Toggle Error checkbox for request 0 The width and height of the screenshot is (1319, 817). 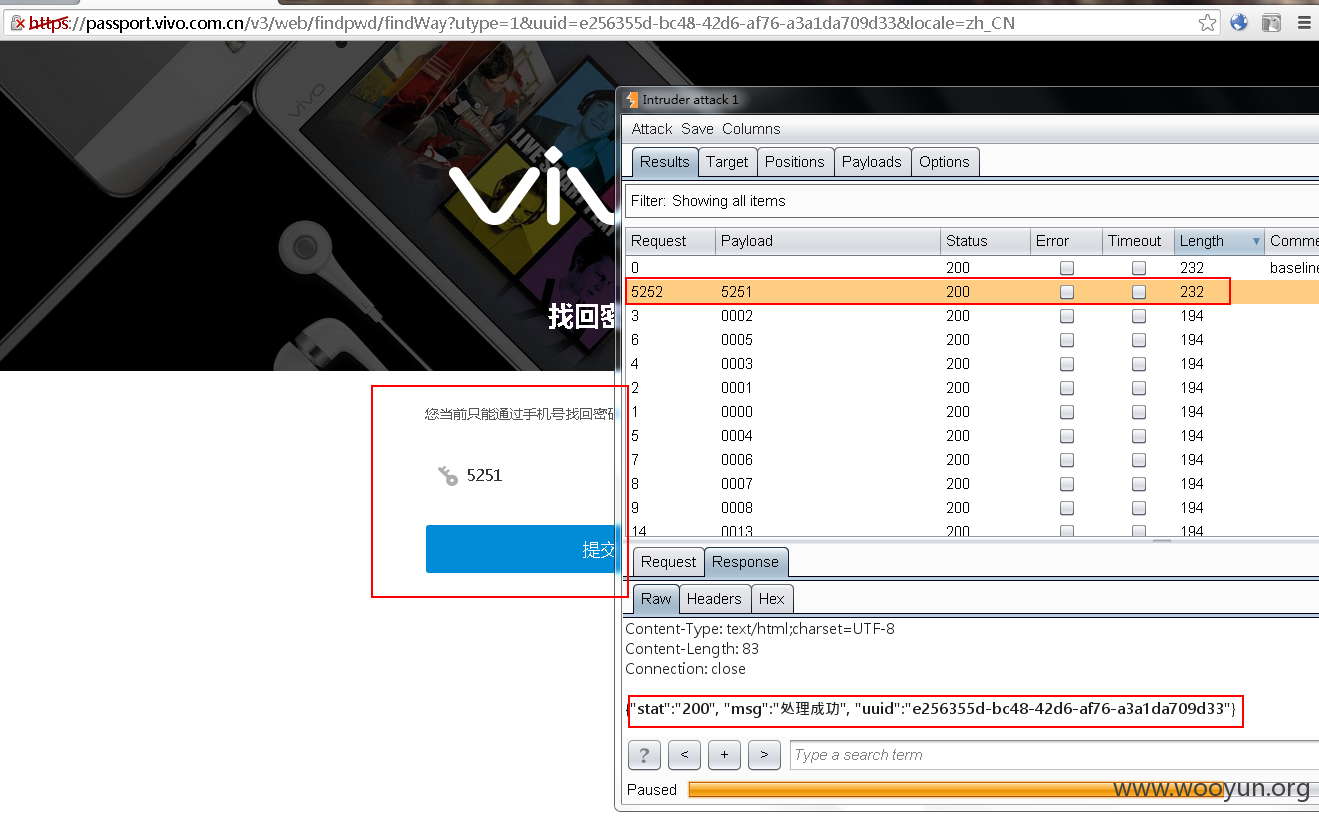pos(1067,268)
